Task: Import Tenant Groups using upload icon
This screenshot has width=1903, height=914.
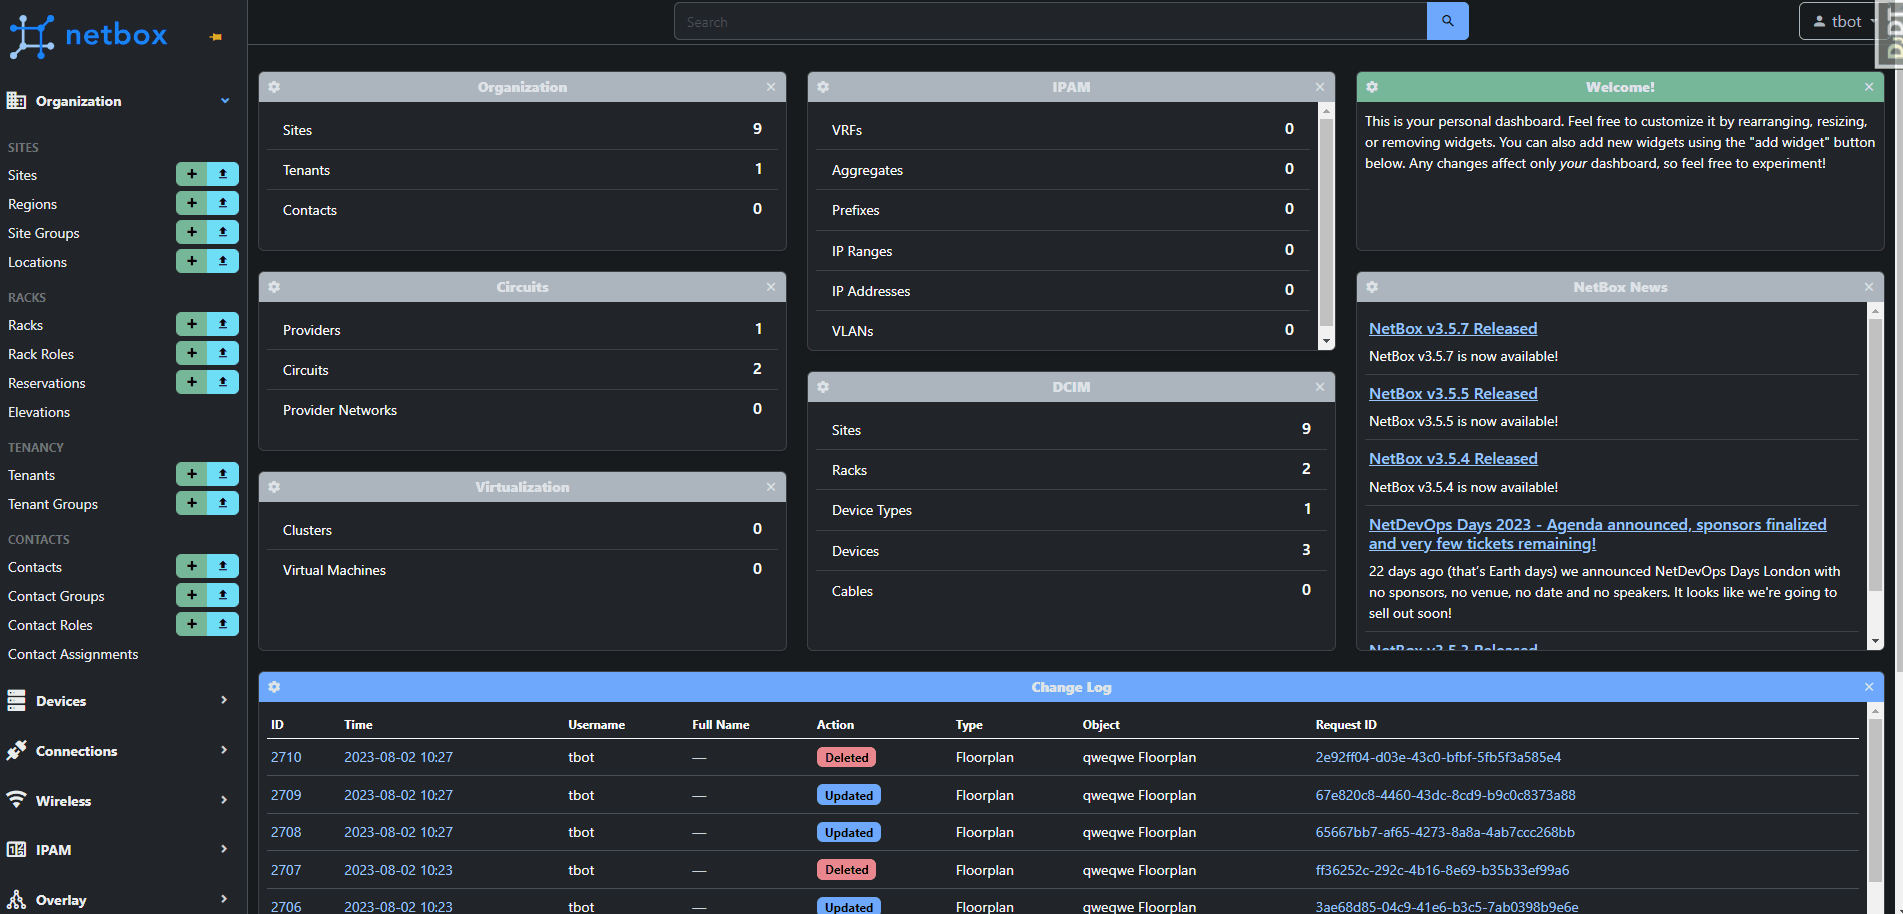Action: 223,503
